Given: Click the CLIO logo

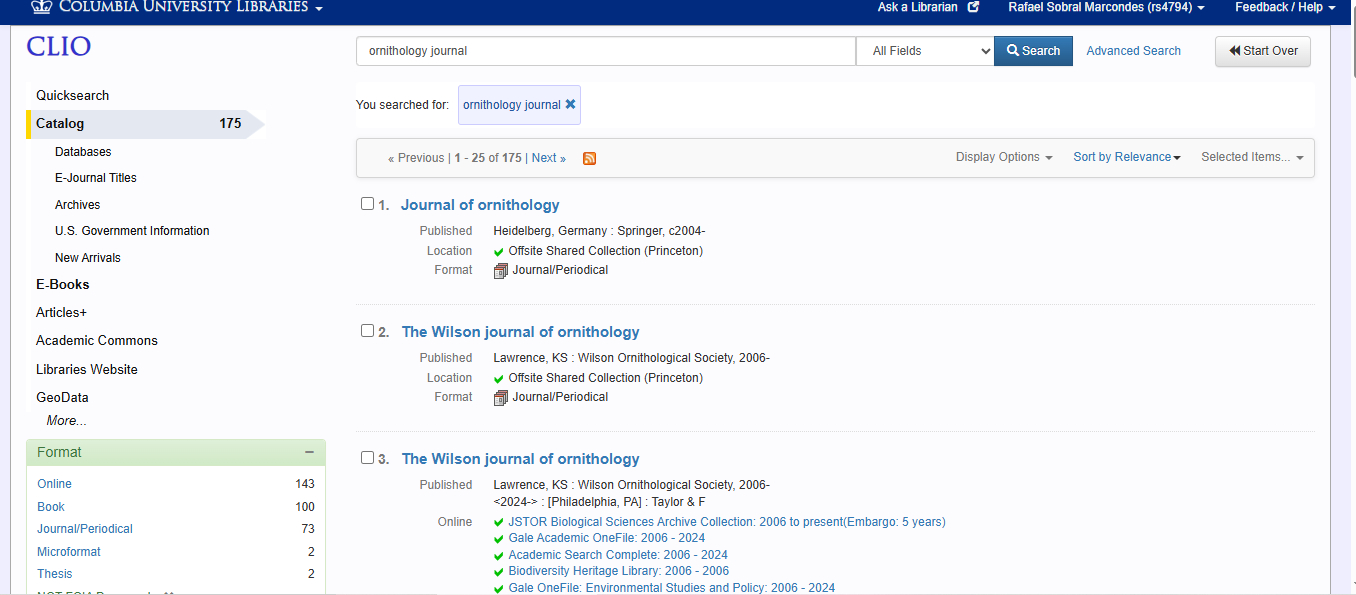Looking at the screenshot, I should [58, 47].
